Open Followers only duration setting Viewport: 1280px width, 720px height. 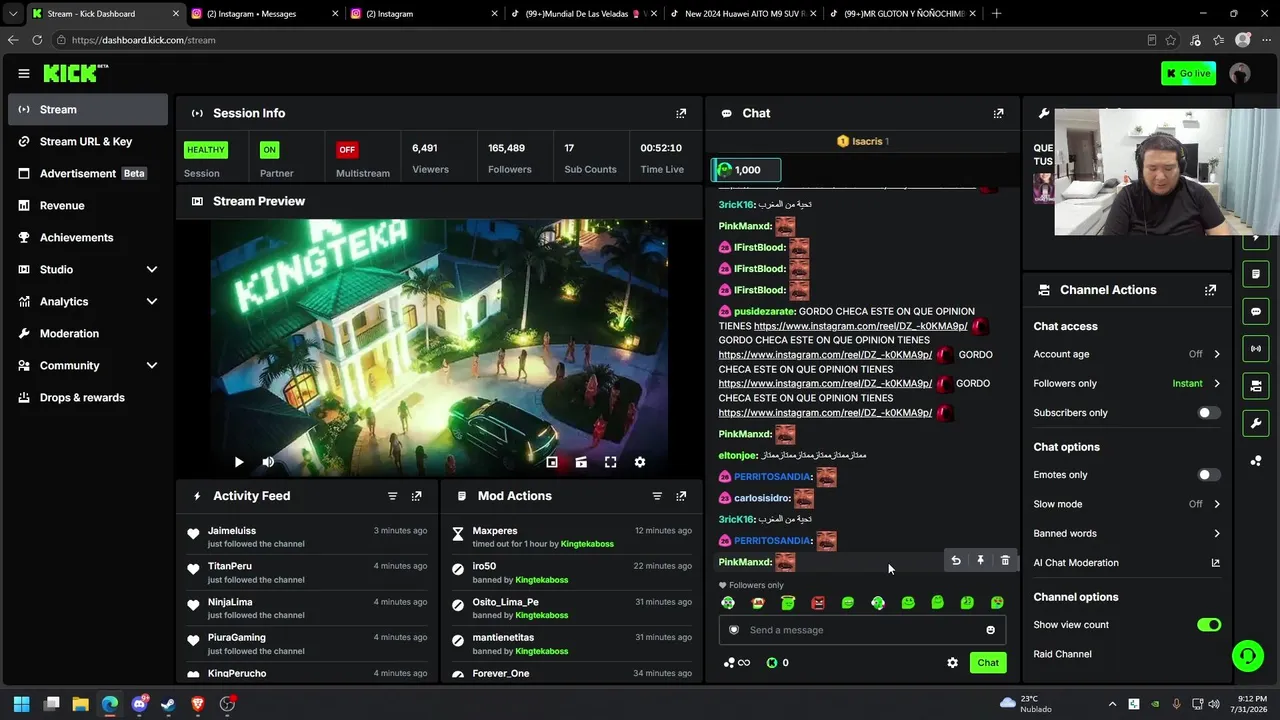pyautogui.click(x=1127, y=383)
